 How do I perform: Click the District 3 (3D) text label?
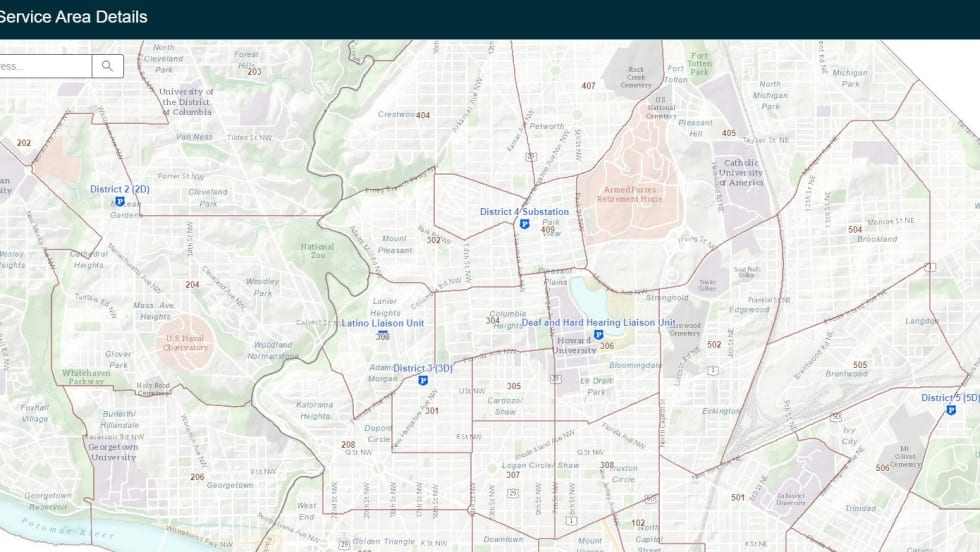[x=423, y=368]
